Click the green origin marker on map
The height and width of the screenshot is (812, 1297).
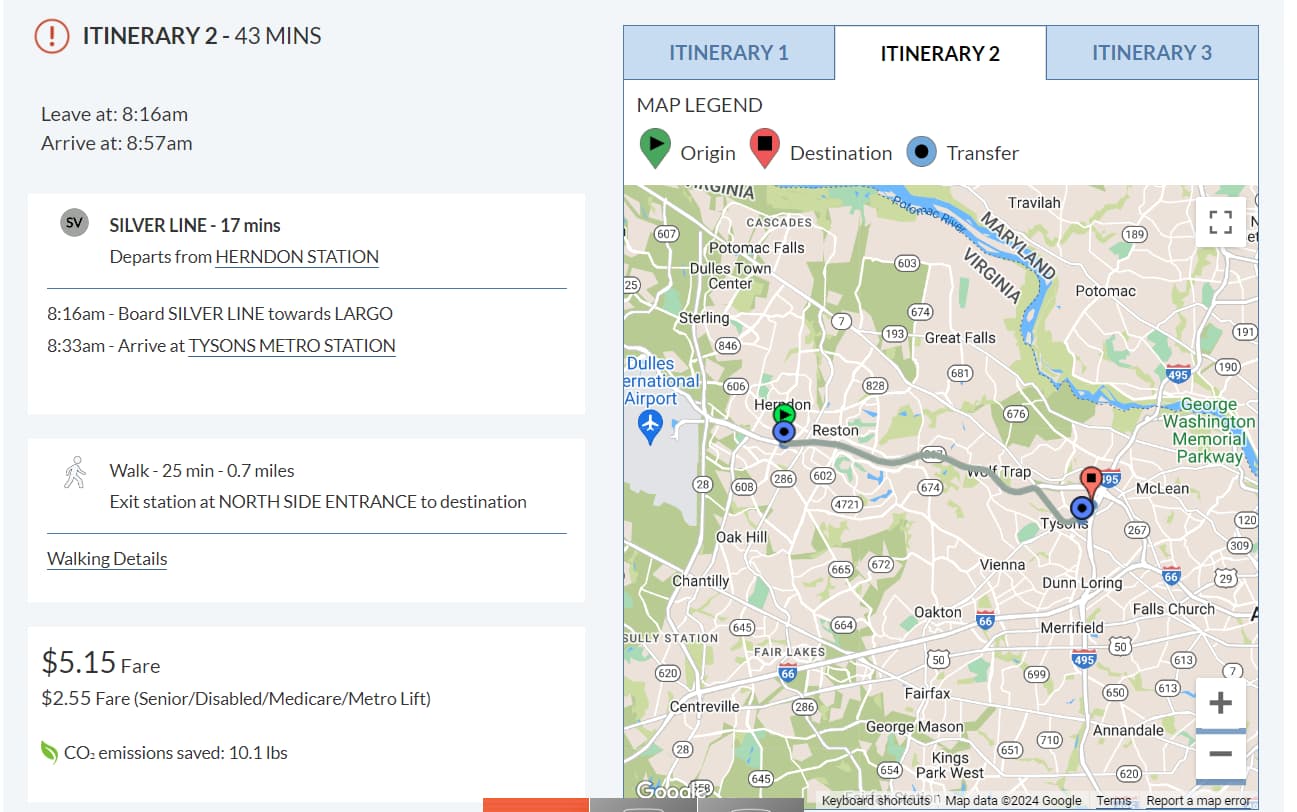tap(785, 413)
